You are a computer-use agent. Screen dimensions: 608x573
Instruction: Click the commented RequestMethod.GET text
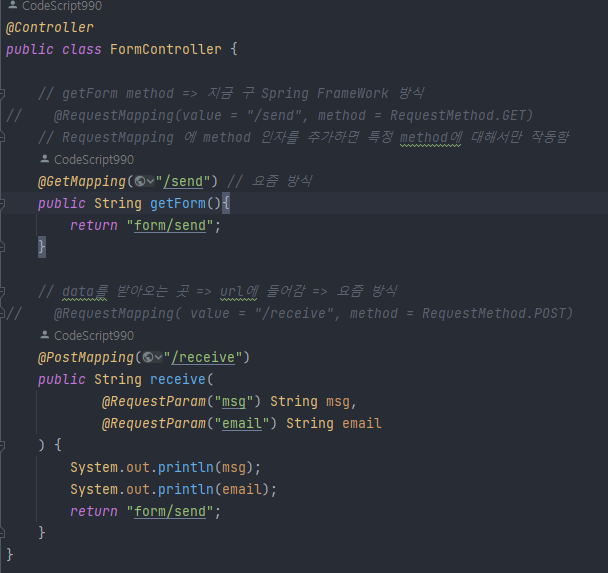point(457,116)
